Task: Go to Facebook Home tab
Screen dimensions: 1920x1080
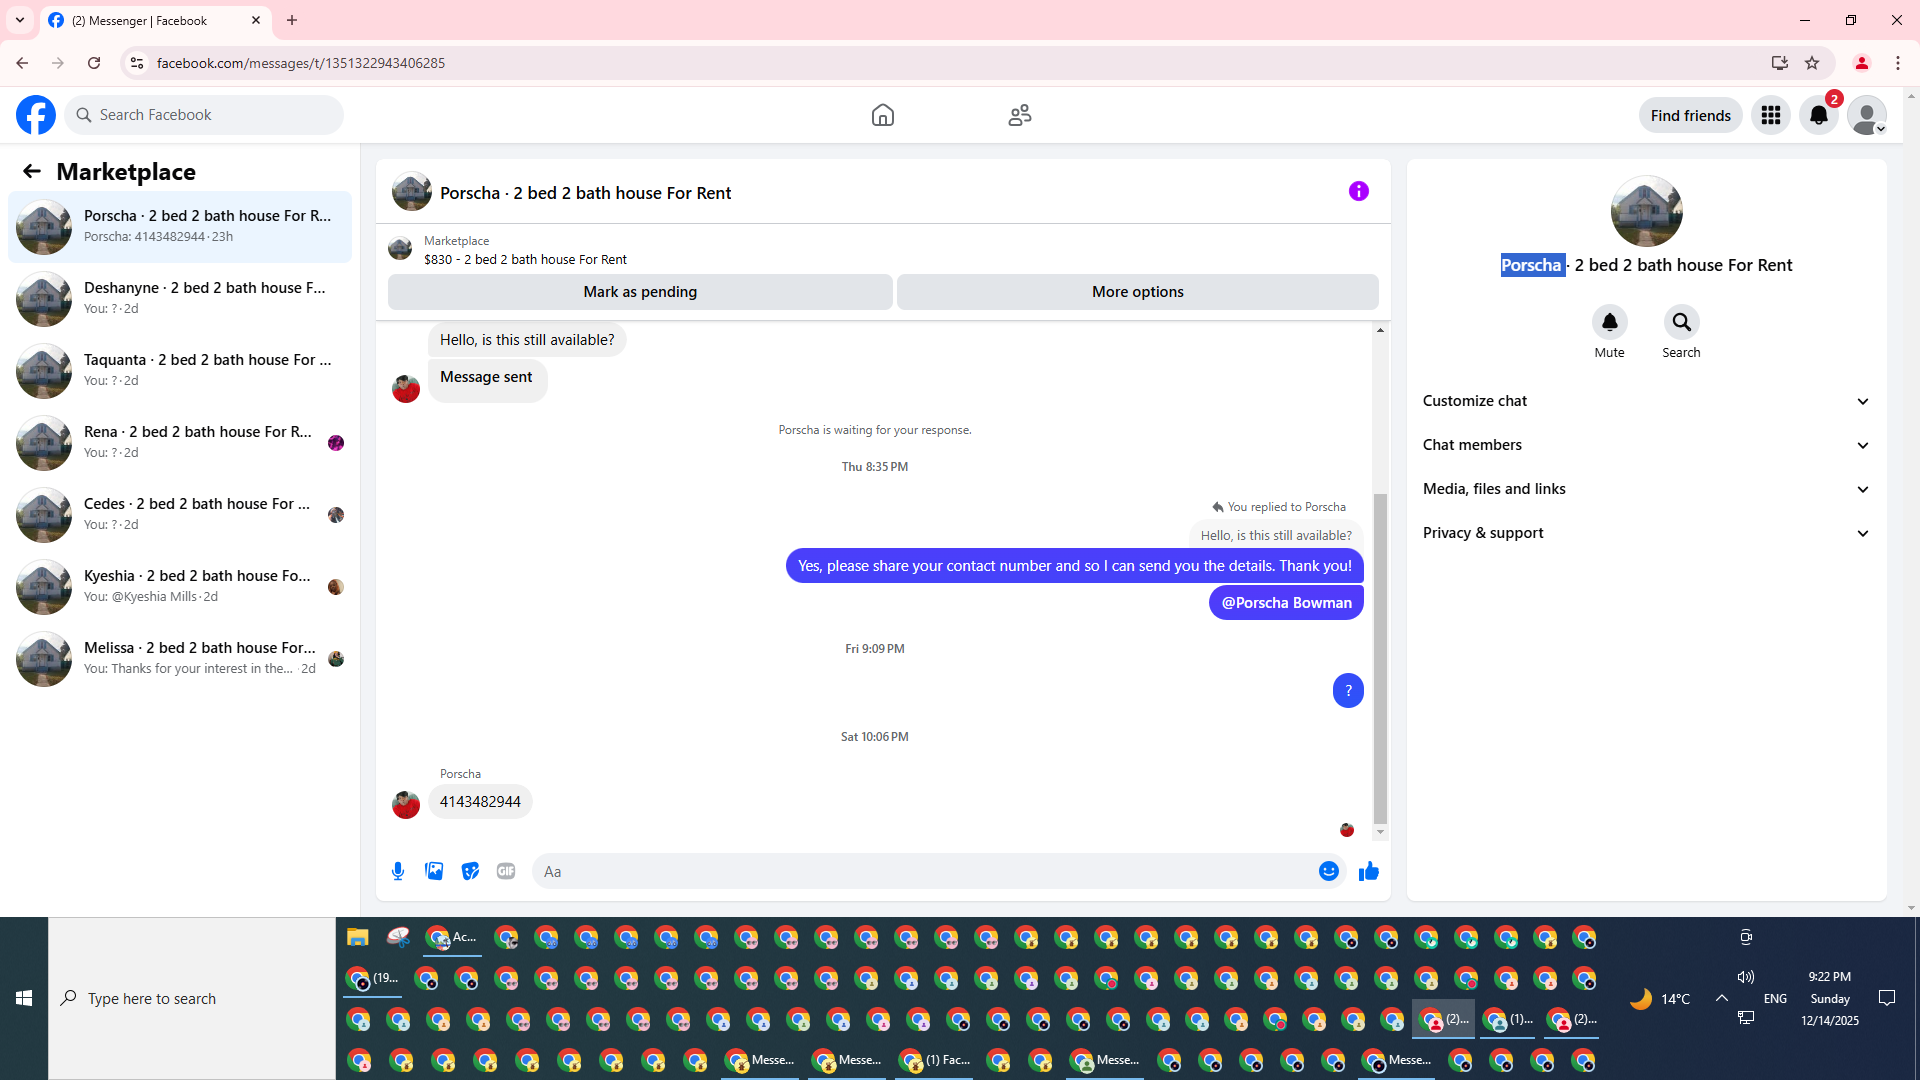Action: click(882, 115)
